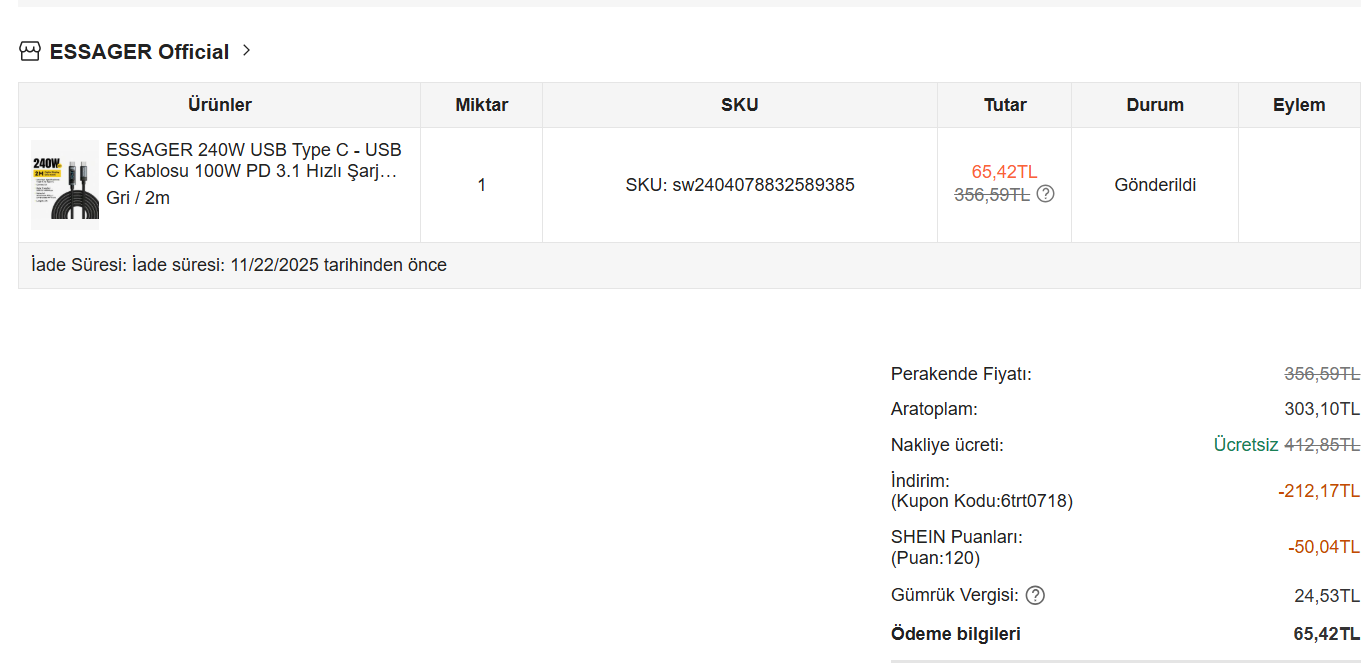Click the SHEIN Puanları discount line
The height and width of the screenshot is (671, 1371).
click(x=956, y=537)
